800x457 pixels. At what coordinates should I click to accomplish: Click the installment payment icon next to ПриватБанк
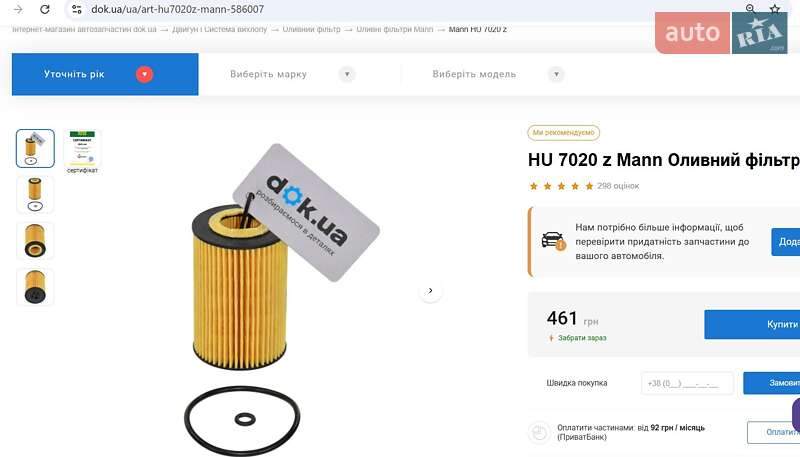click(x=539, y=433)
